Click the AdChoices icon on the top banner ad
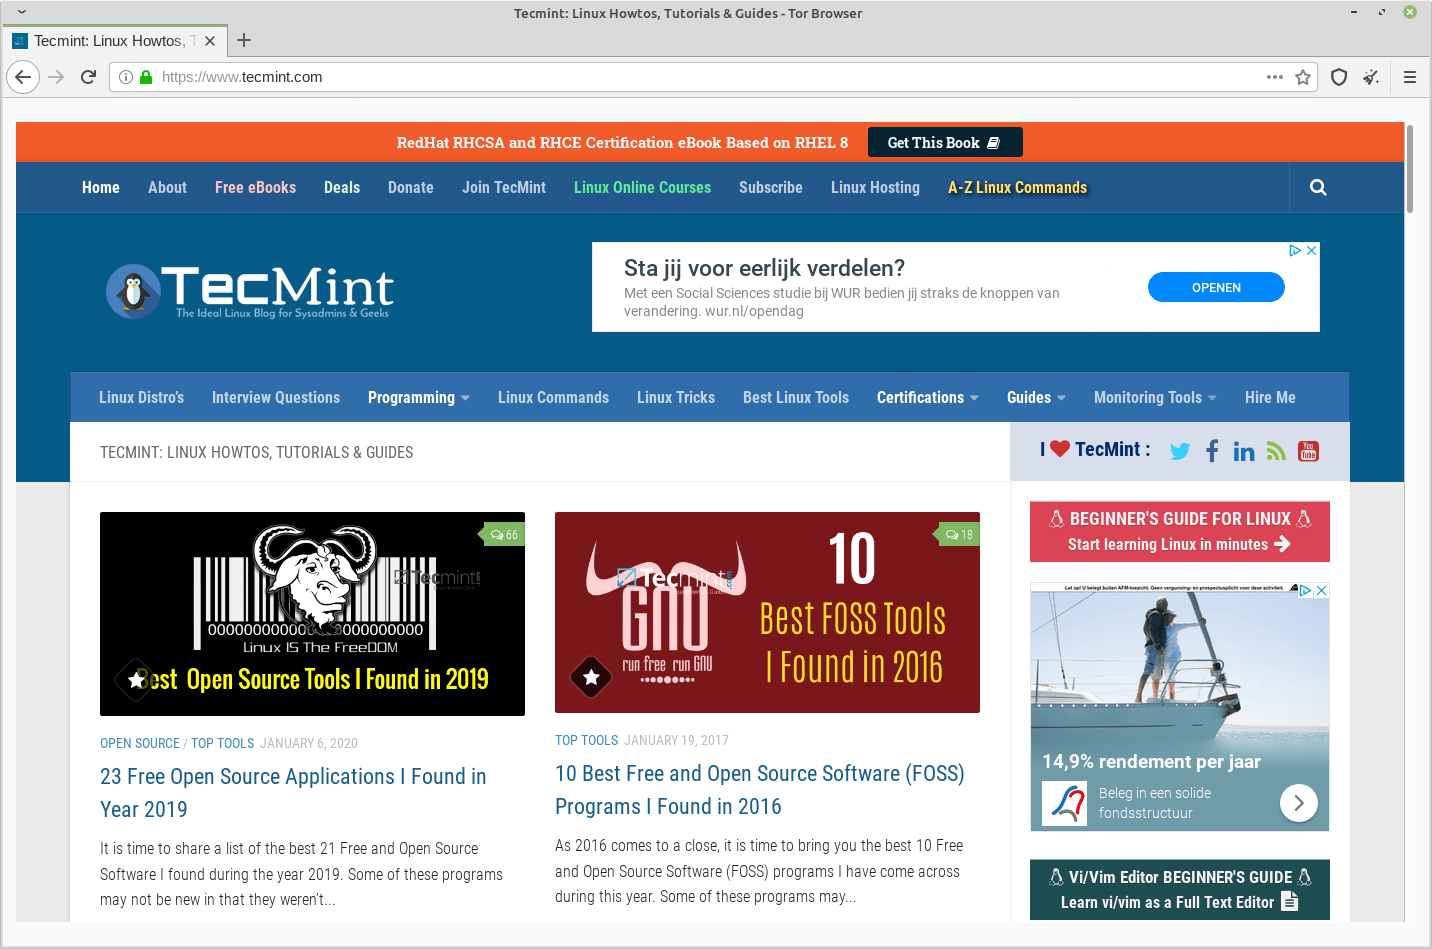 (x=1295, y=250)
